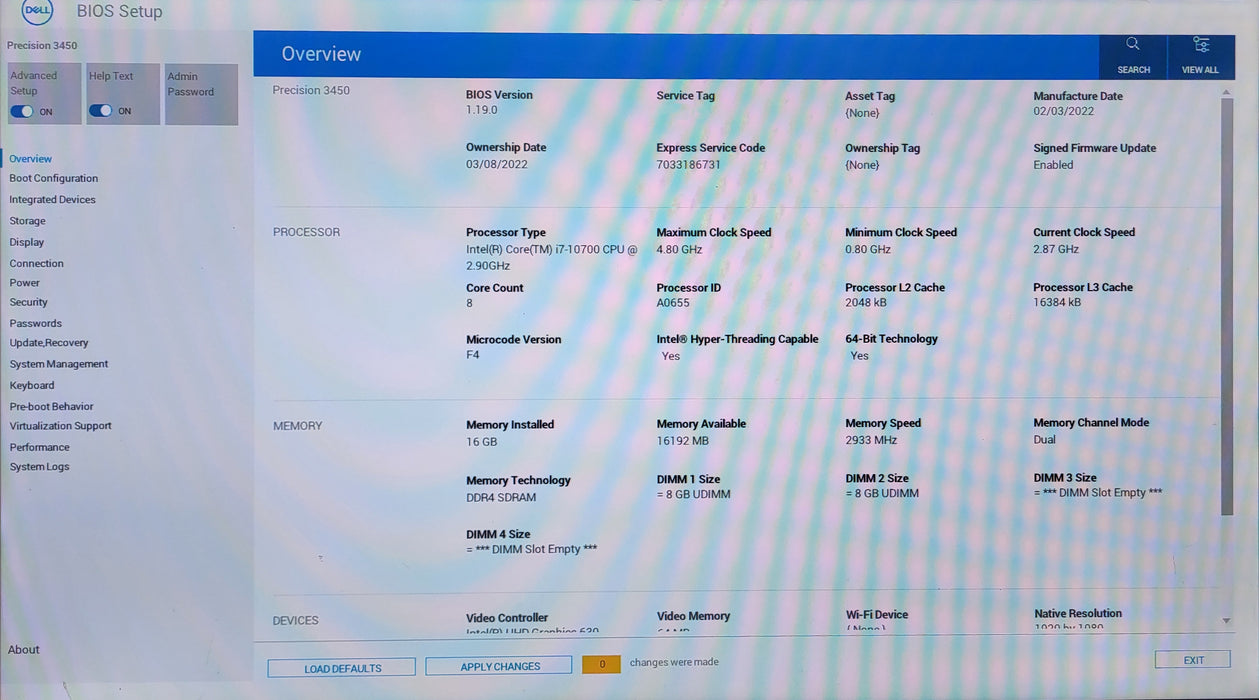Click the LOAD DEFAULTS button
1259x700 pixels.
coord(342,668)
